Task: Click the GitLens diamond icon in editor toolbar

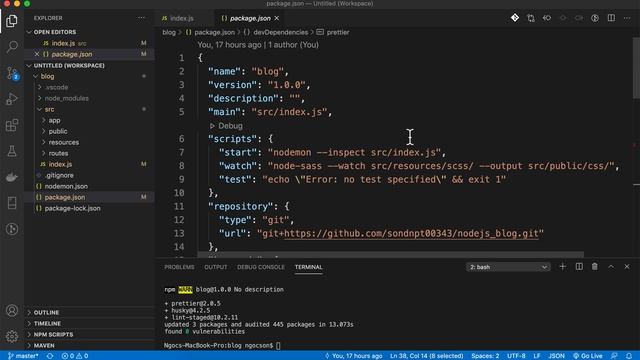Action: tap(515, 18)
